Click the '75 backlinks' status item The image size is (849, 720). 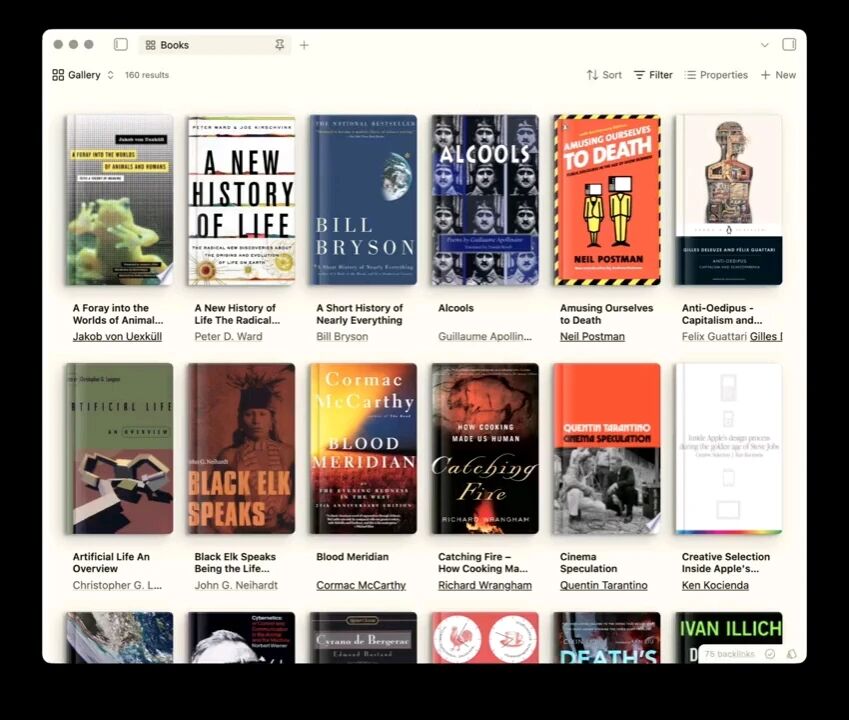click(729, 654)
